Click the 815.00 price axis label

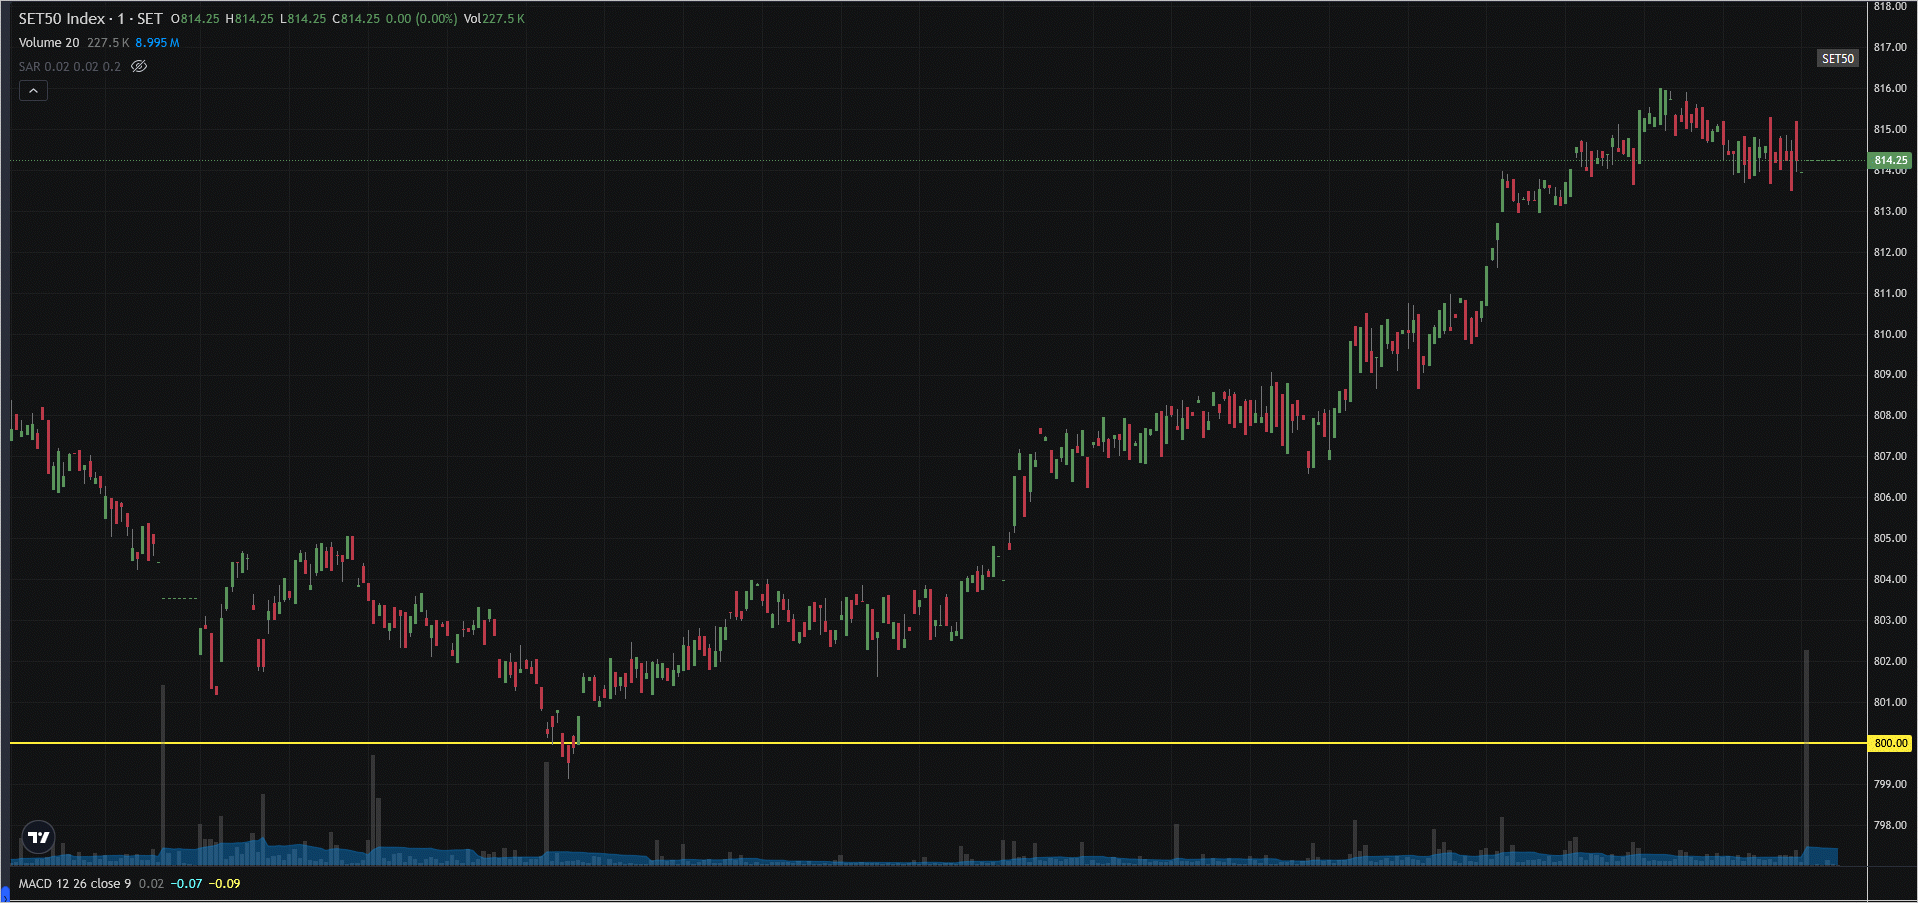click(x=1890, y=129)
